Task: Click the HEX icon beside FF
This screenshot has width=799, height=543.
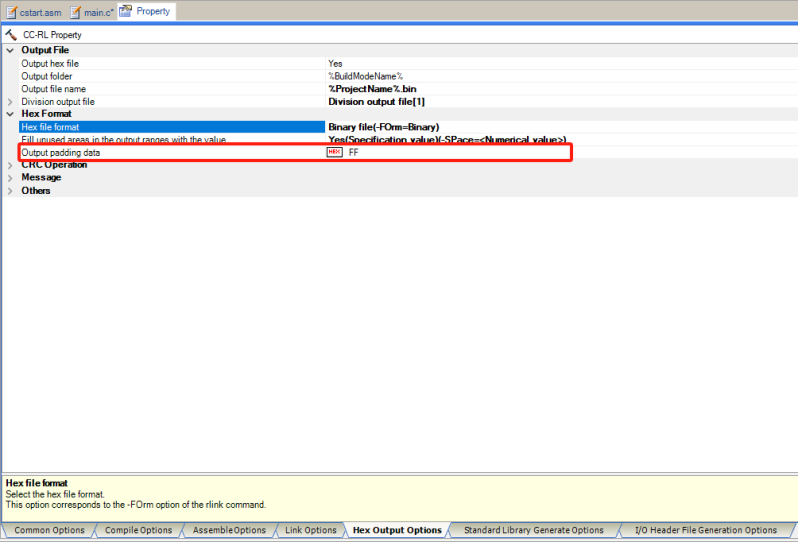Action: point(334,152)
